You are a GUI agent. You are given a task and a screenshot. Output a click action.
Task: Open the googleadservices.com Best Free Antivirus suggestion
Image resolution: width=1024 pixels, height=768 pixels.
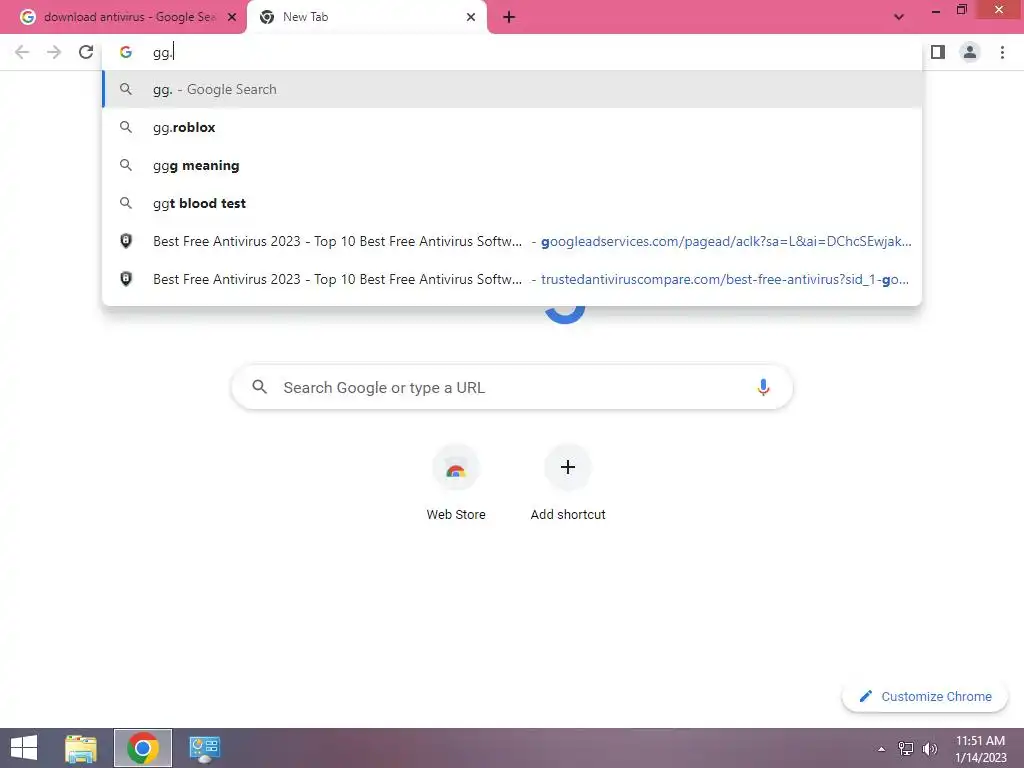[512, 241]
